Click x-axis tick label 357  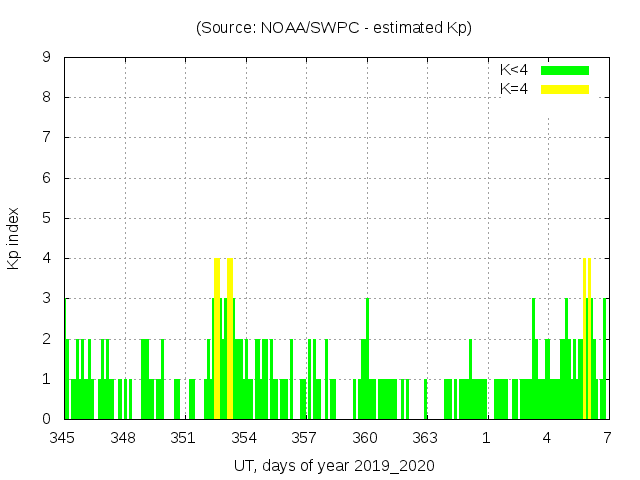point(305,437)
